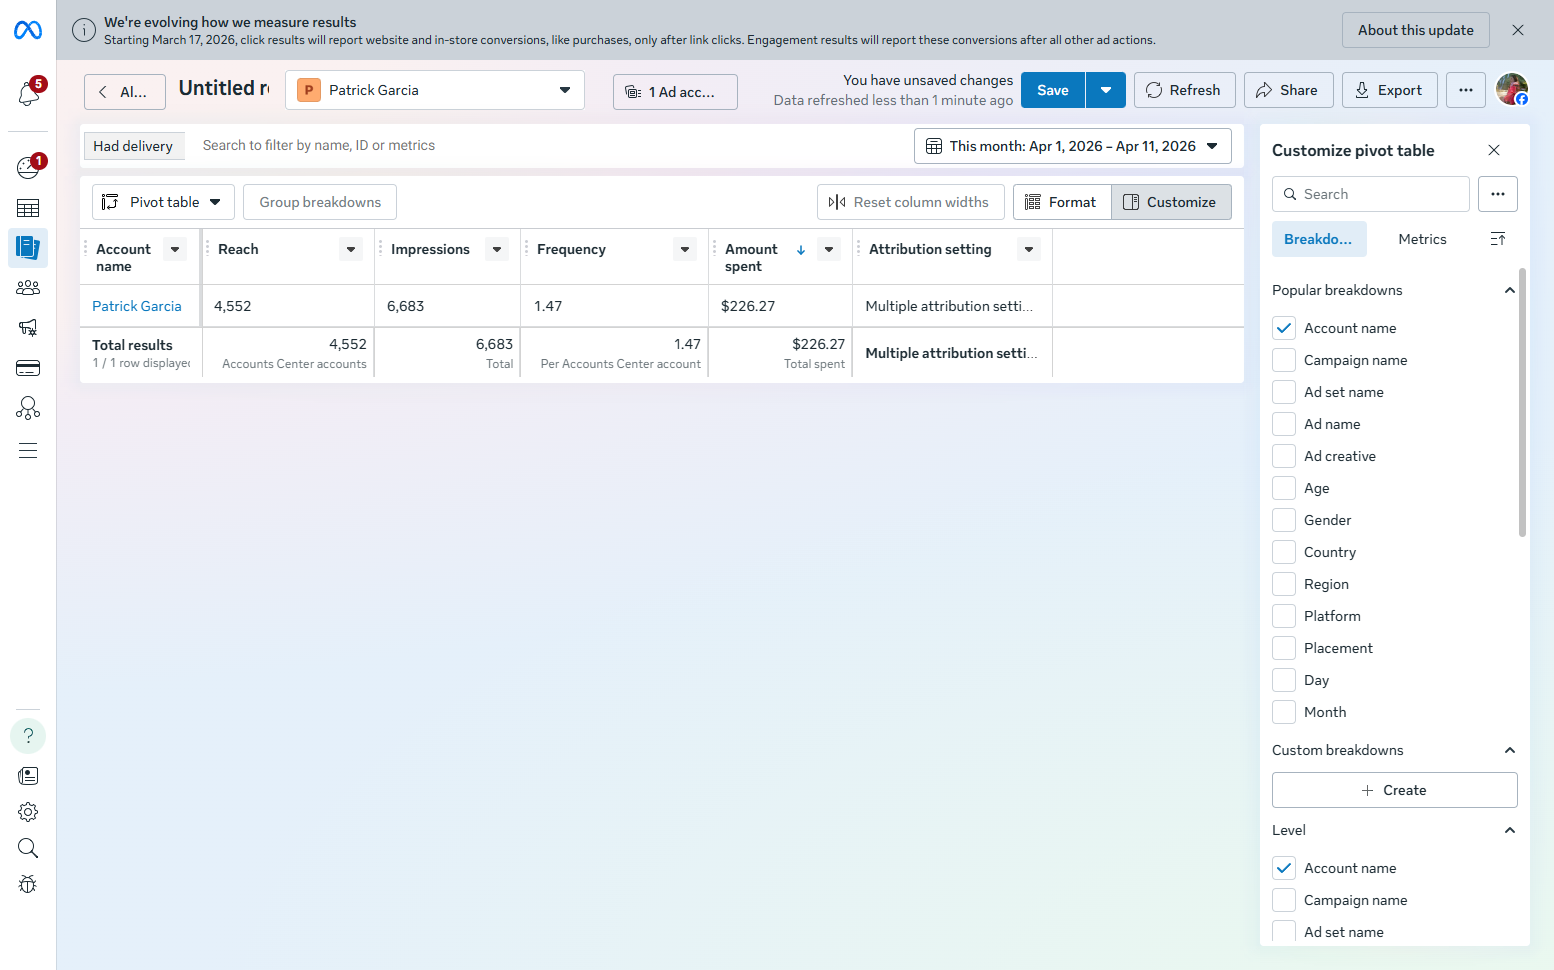Viewport: 1554px width, 970px height.
Task: Open Settings gear icon in sidebar
Action: pyautogui.click(x=28, y=812)
